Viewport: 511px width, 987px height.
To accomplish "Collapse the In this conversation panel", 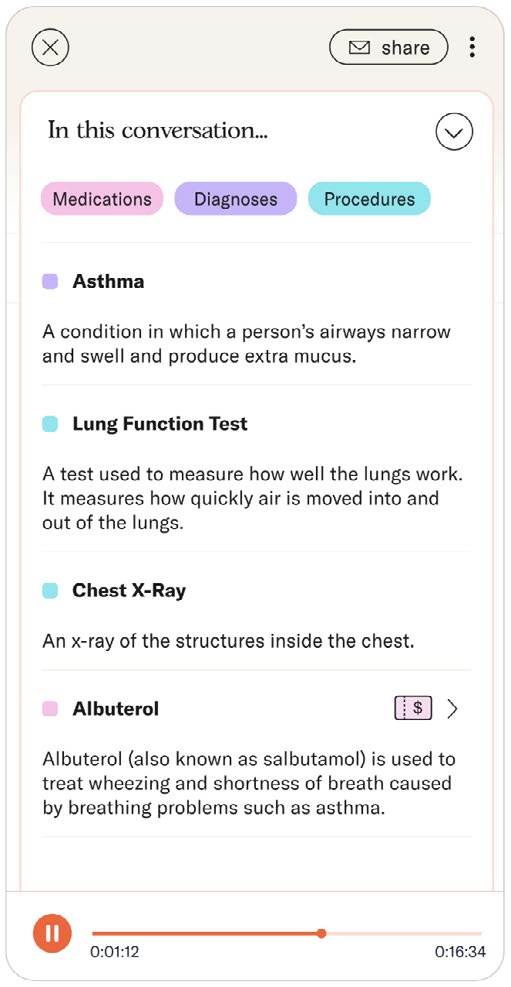I will pyautogui.click(x=454, y=132).
